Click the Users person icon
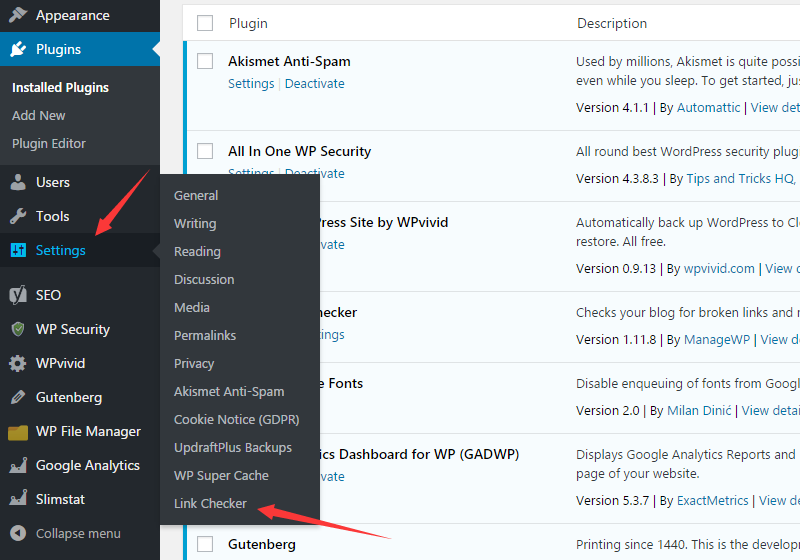Screen dimensions: 800x560 (18, 182)
